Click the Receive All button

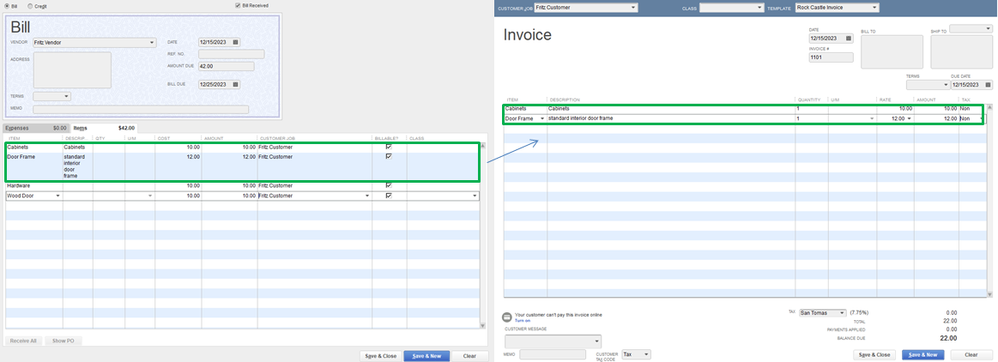click(x=24, y=341)
